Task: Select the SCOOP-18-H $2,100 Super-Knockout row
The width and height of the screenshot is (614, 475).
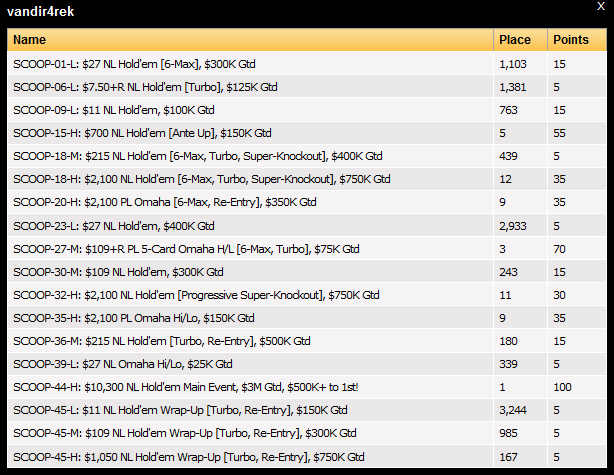Action: click(307, 179)
